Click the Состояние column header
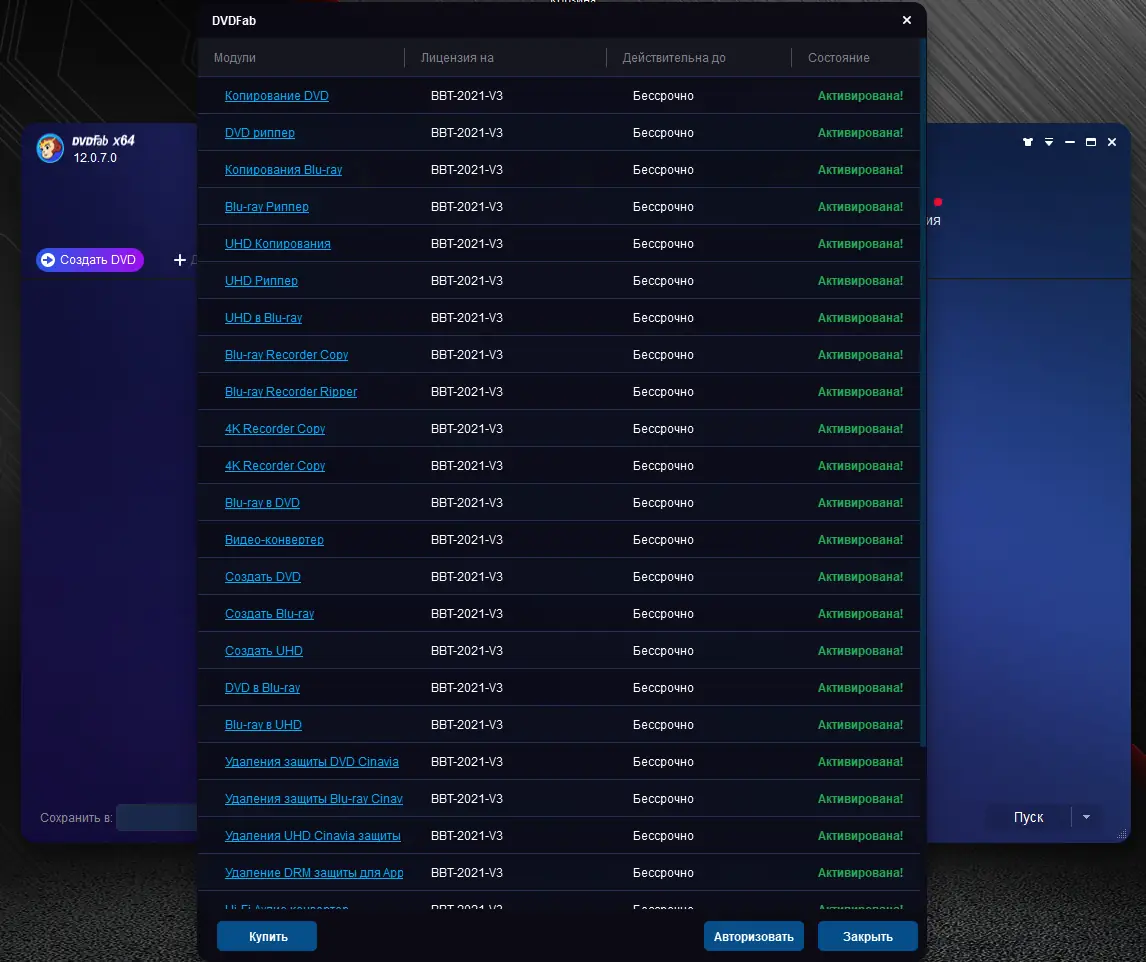Viewport: 1146px width, 962px height. 838,58
